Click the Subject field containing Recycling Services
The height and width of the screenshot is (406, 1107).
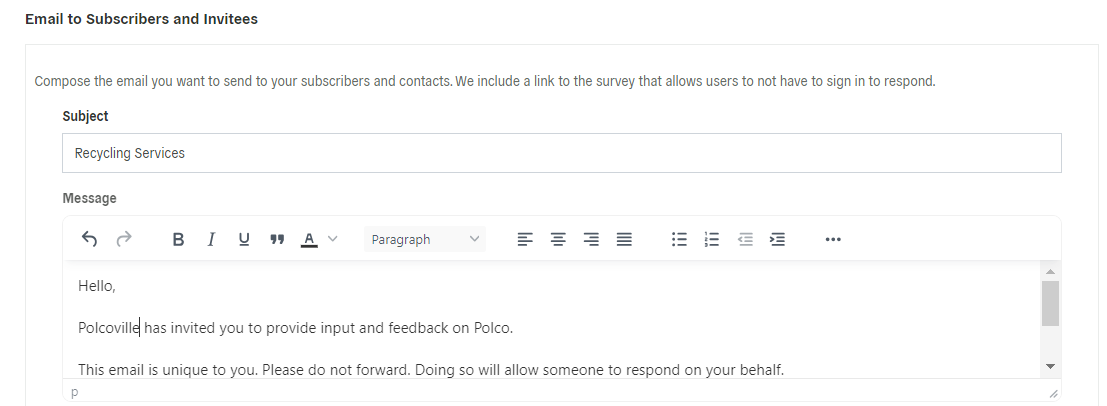click(x=561, y=153)
